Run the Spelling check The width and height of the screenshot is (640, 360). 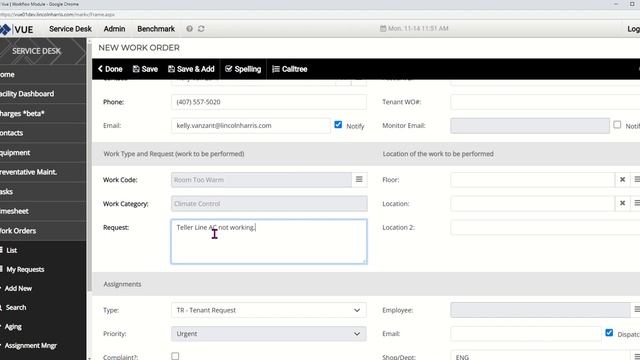click(243, 69)
